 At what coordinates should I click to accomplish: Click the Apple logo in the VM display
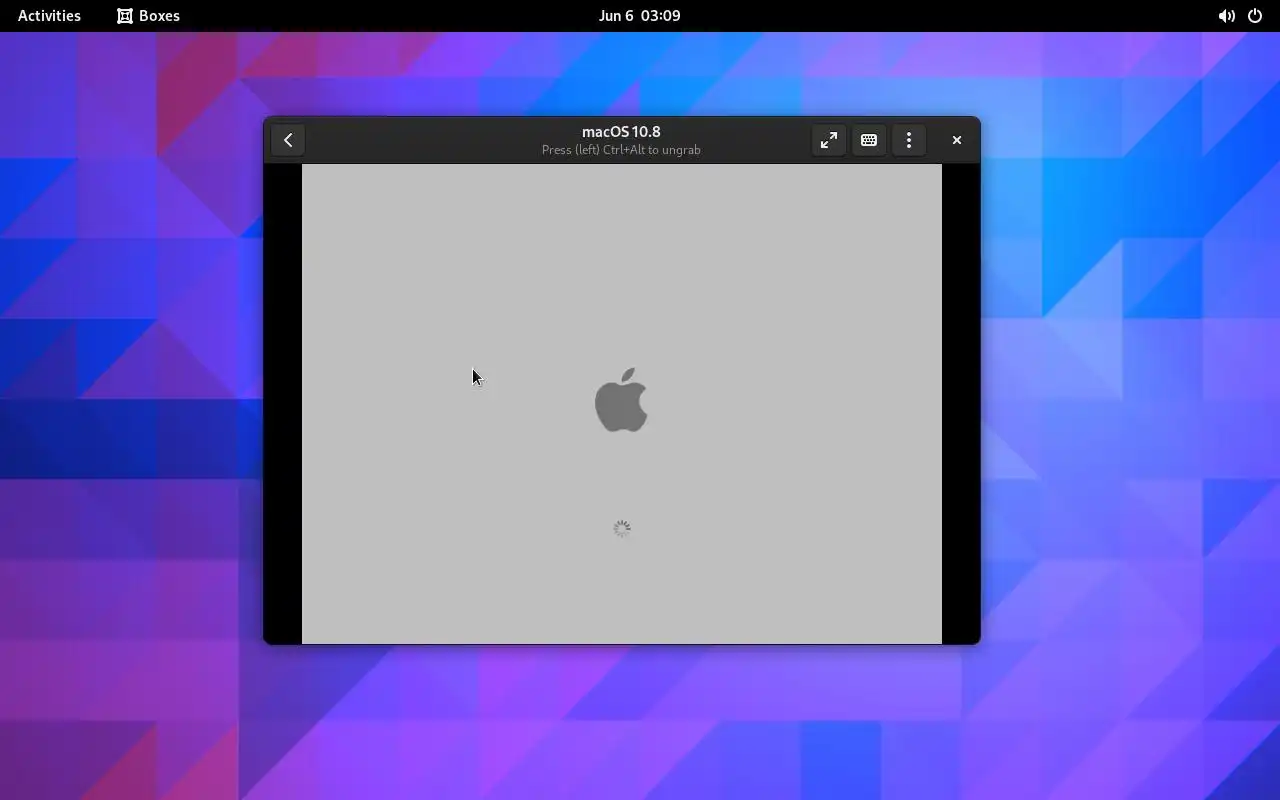click(x=621, y=400)
